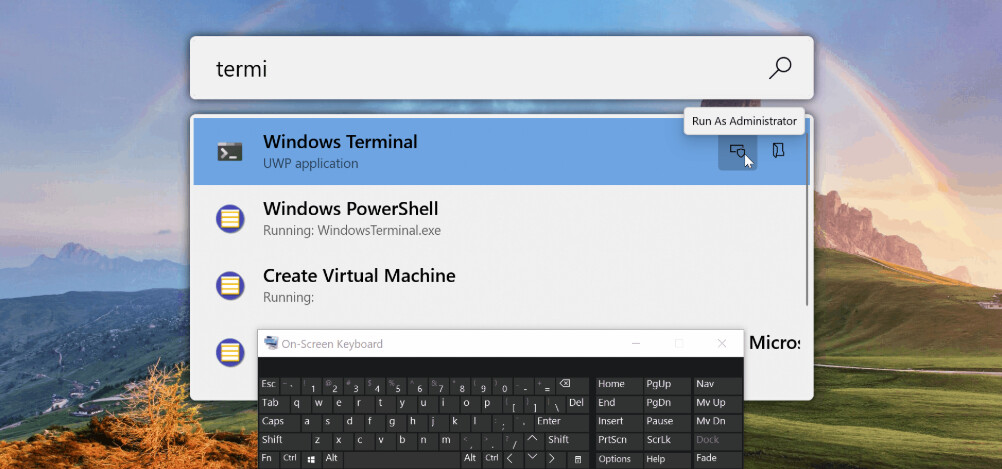Close the On-Screen Keyboard window
This screenshot has width=1002, height=469.
(x=722, y=344)
